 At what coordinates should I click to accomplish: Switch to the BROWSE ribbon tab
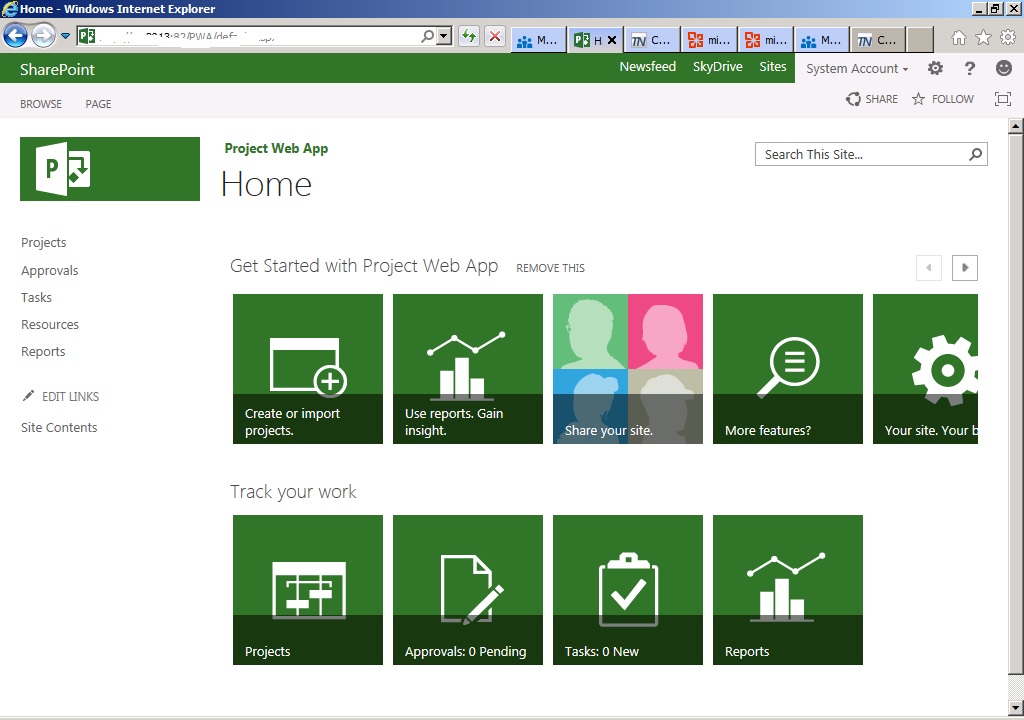[40, 104]
